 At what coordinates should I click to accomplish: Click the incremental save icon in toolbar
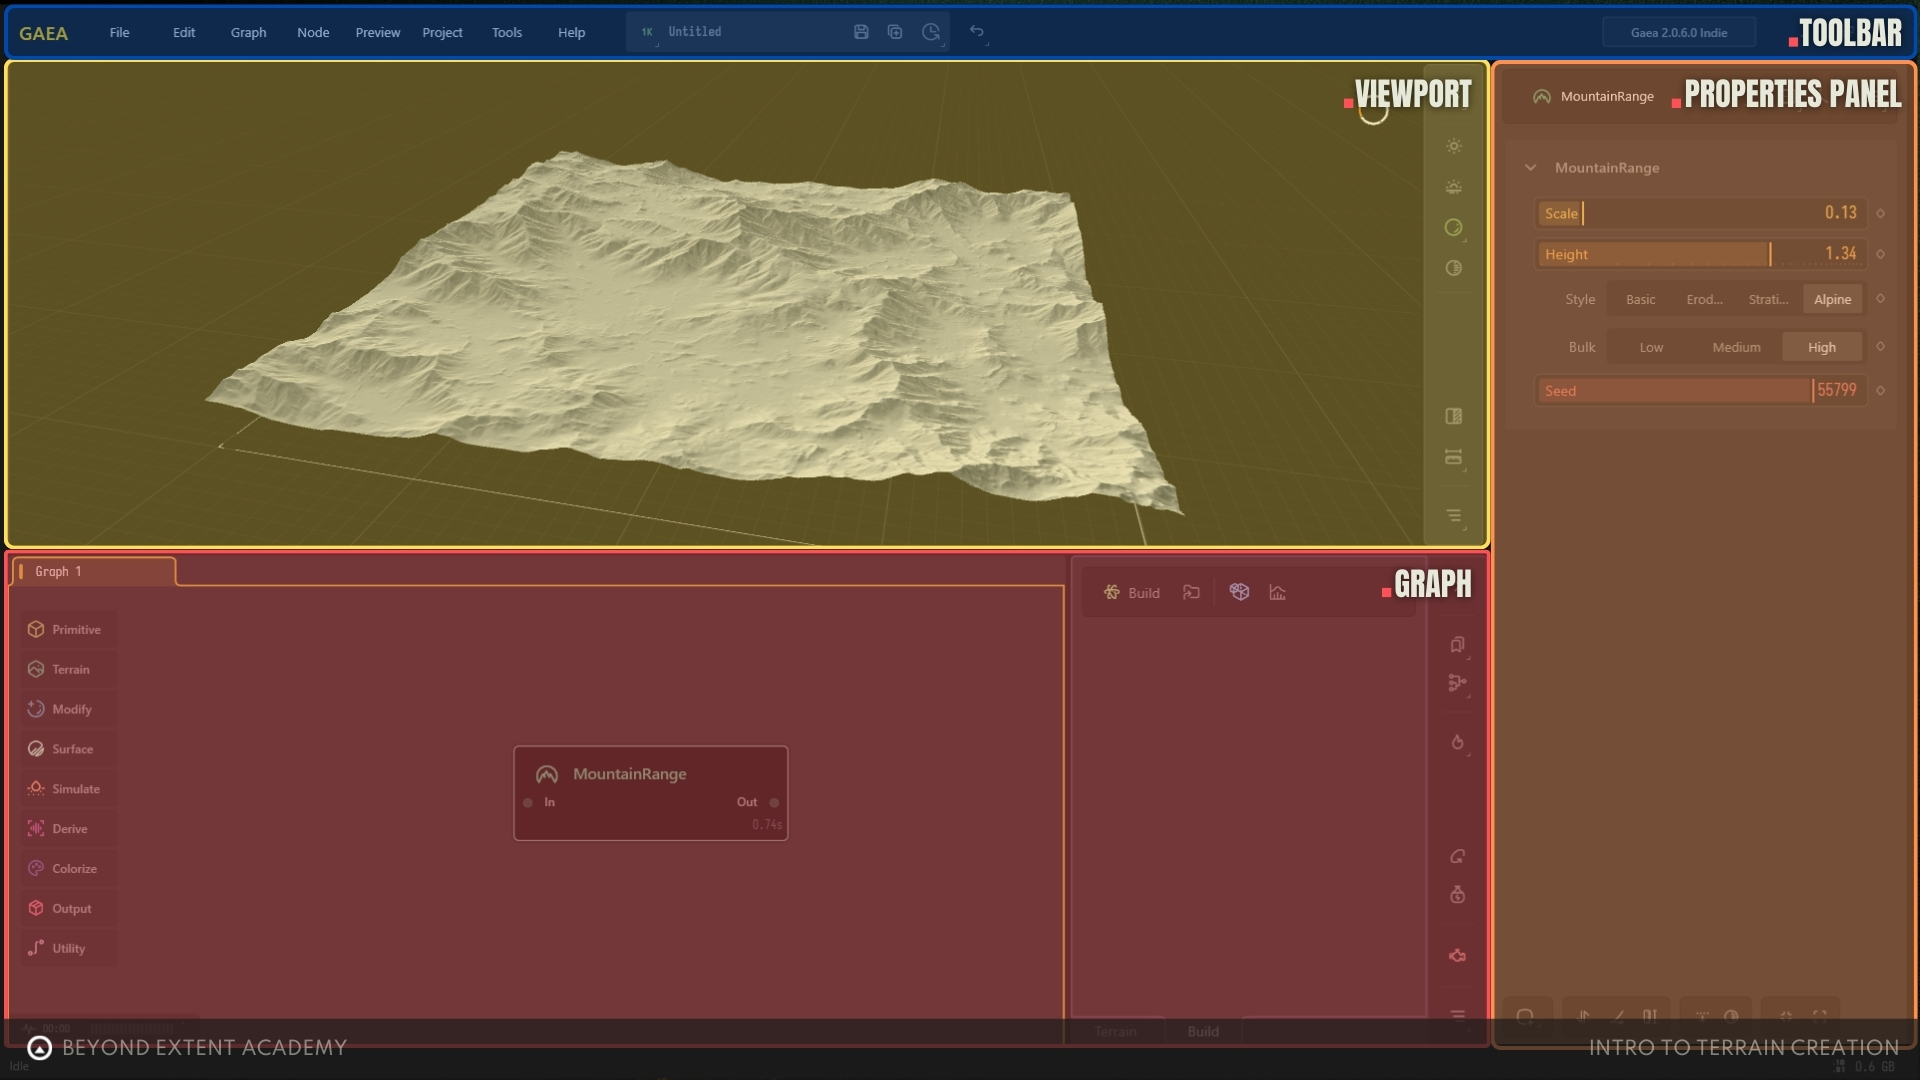point(895,32)
